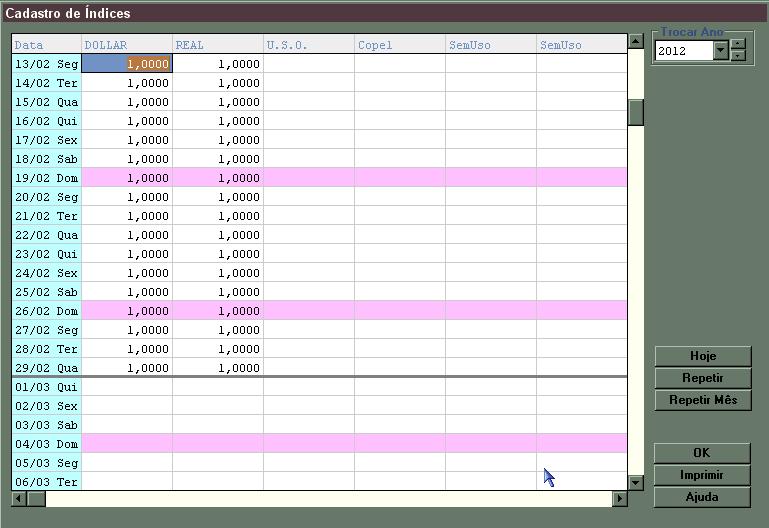Click the vertical scrollbar thumb

(636, 112)
